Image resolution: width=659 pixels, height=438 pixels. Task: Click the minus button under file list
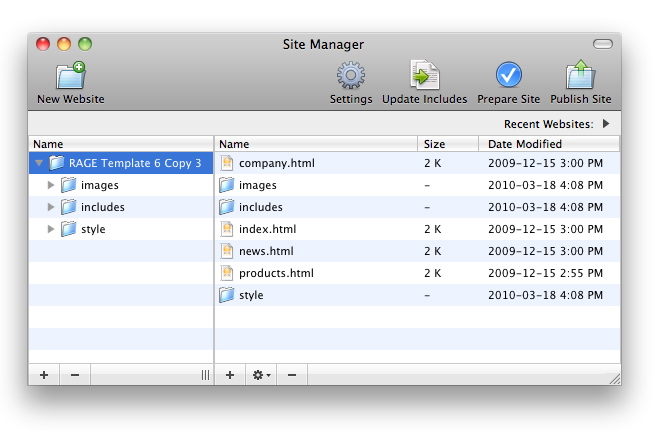(292, 375)
